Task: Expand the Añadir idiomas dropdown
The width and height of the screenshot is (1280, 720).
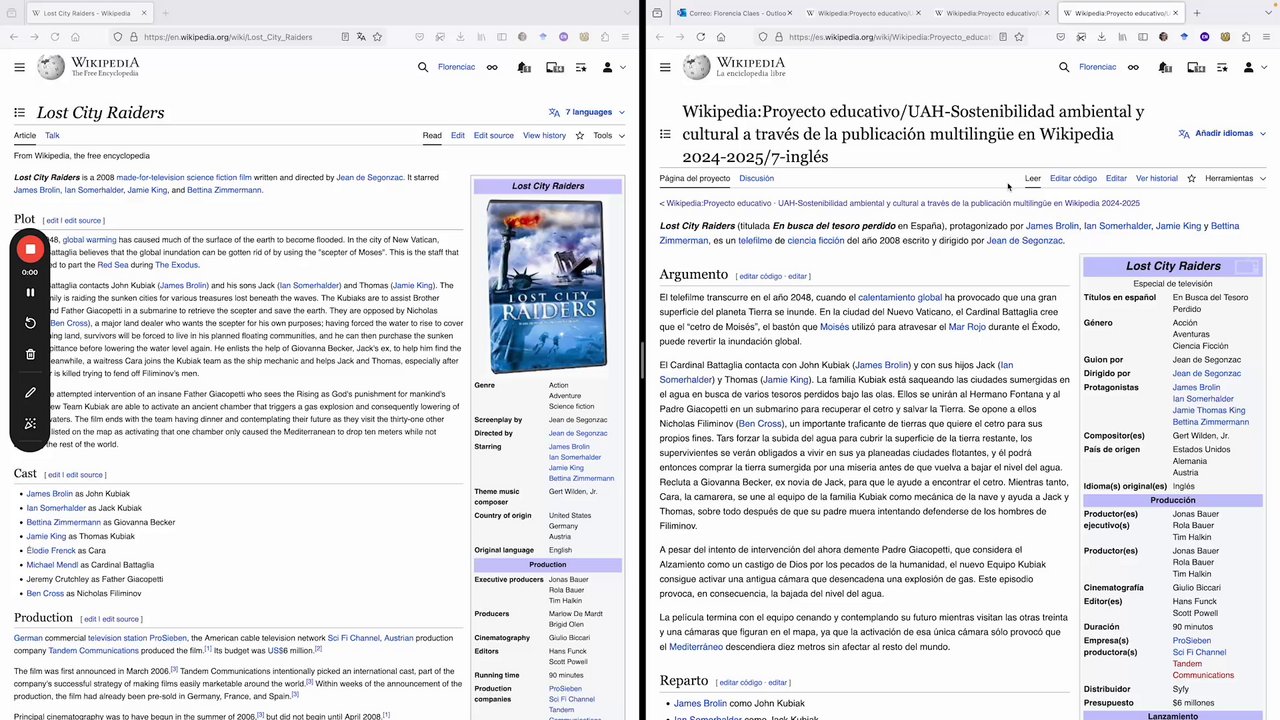Action: click(1224, 133)
